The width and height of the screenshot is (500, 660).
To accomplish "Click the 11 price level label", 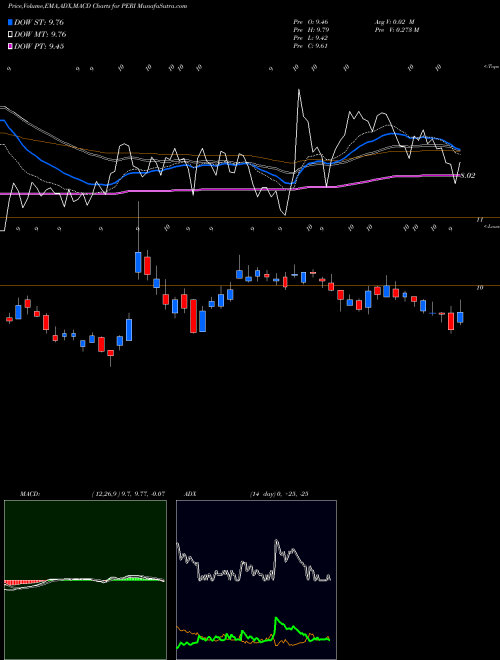I will 479,220.
